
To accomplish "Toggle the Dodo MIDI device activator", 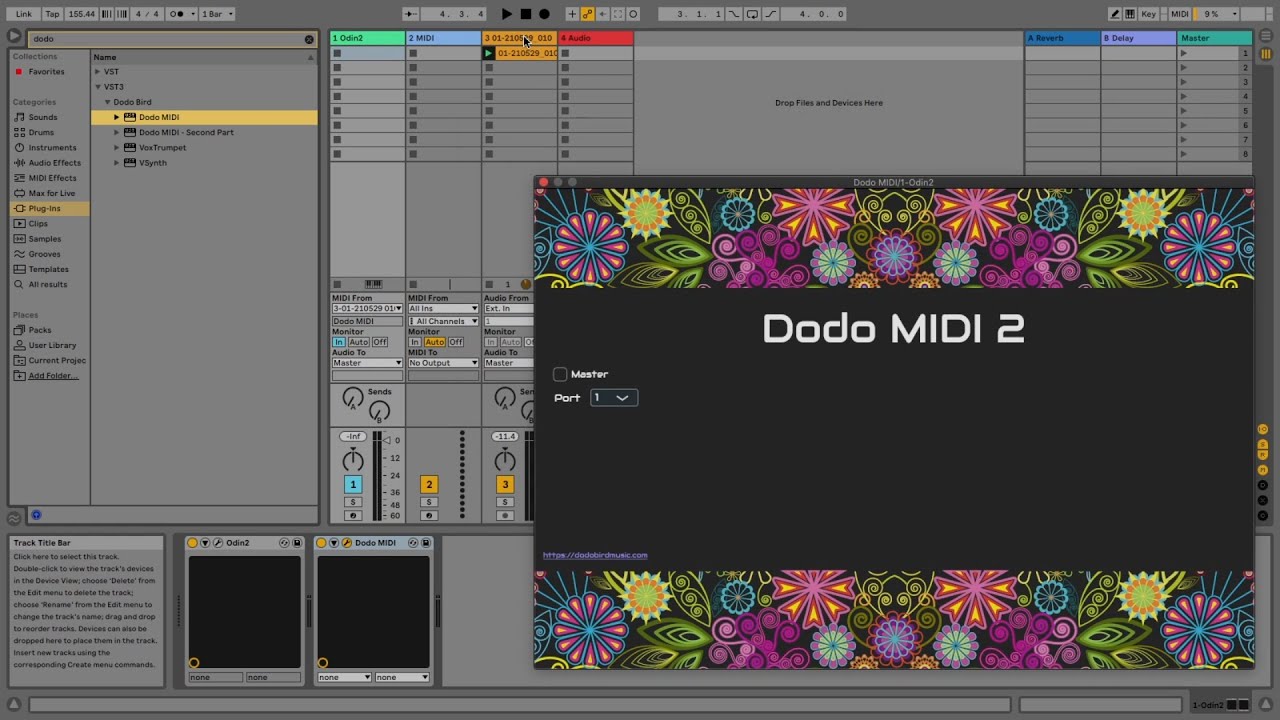I will pos(322,543).
